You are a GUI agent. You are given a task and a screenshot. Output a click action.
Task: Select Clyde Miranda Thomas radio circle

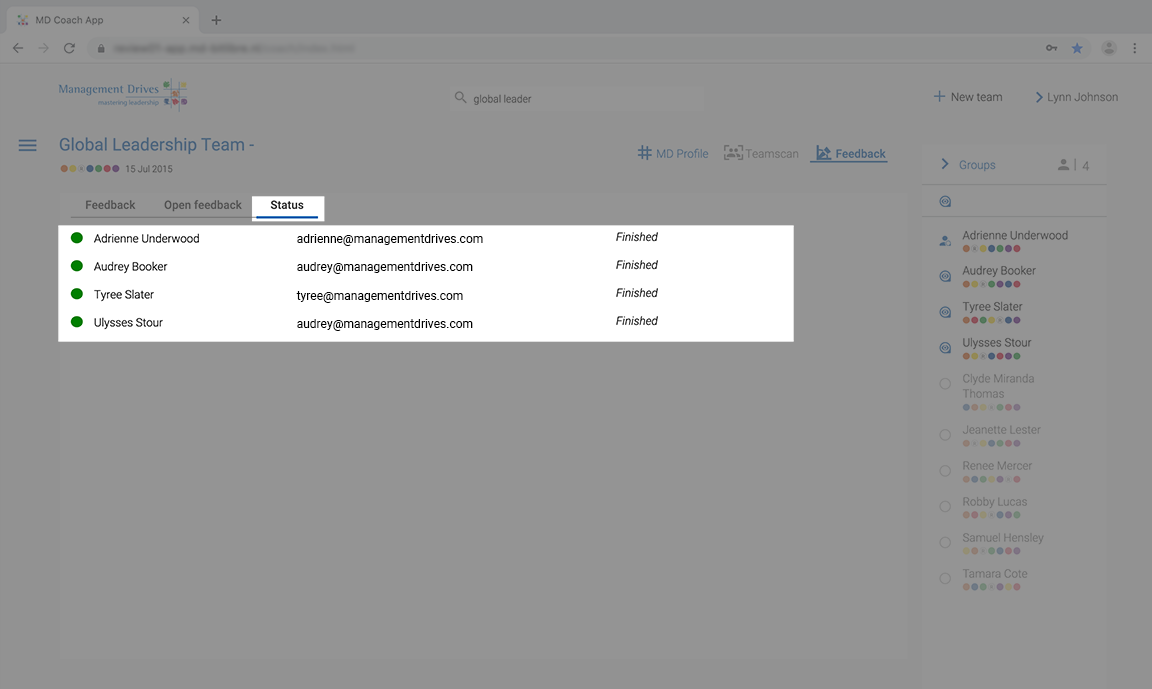tap(946, 384)
